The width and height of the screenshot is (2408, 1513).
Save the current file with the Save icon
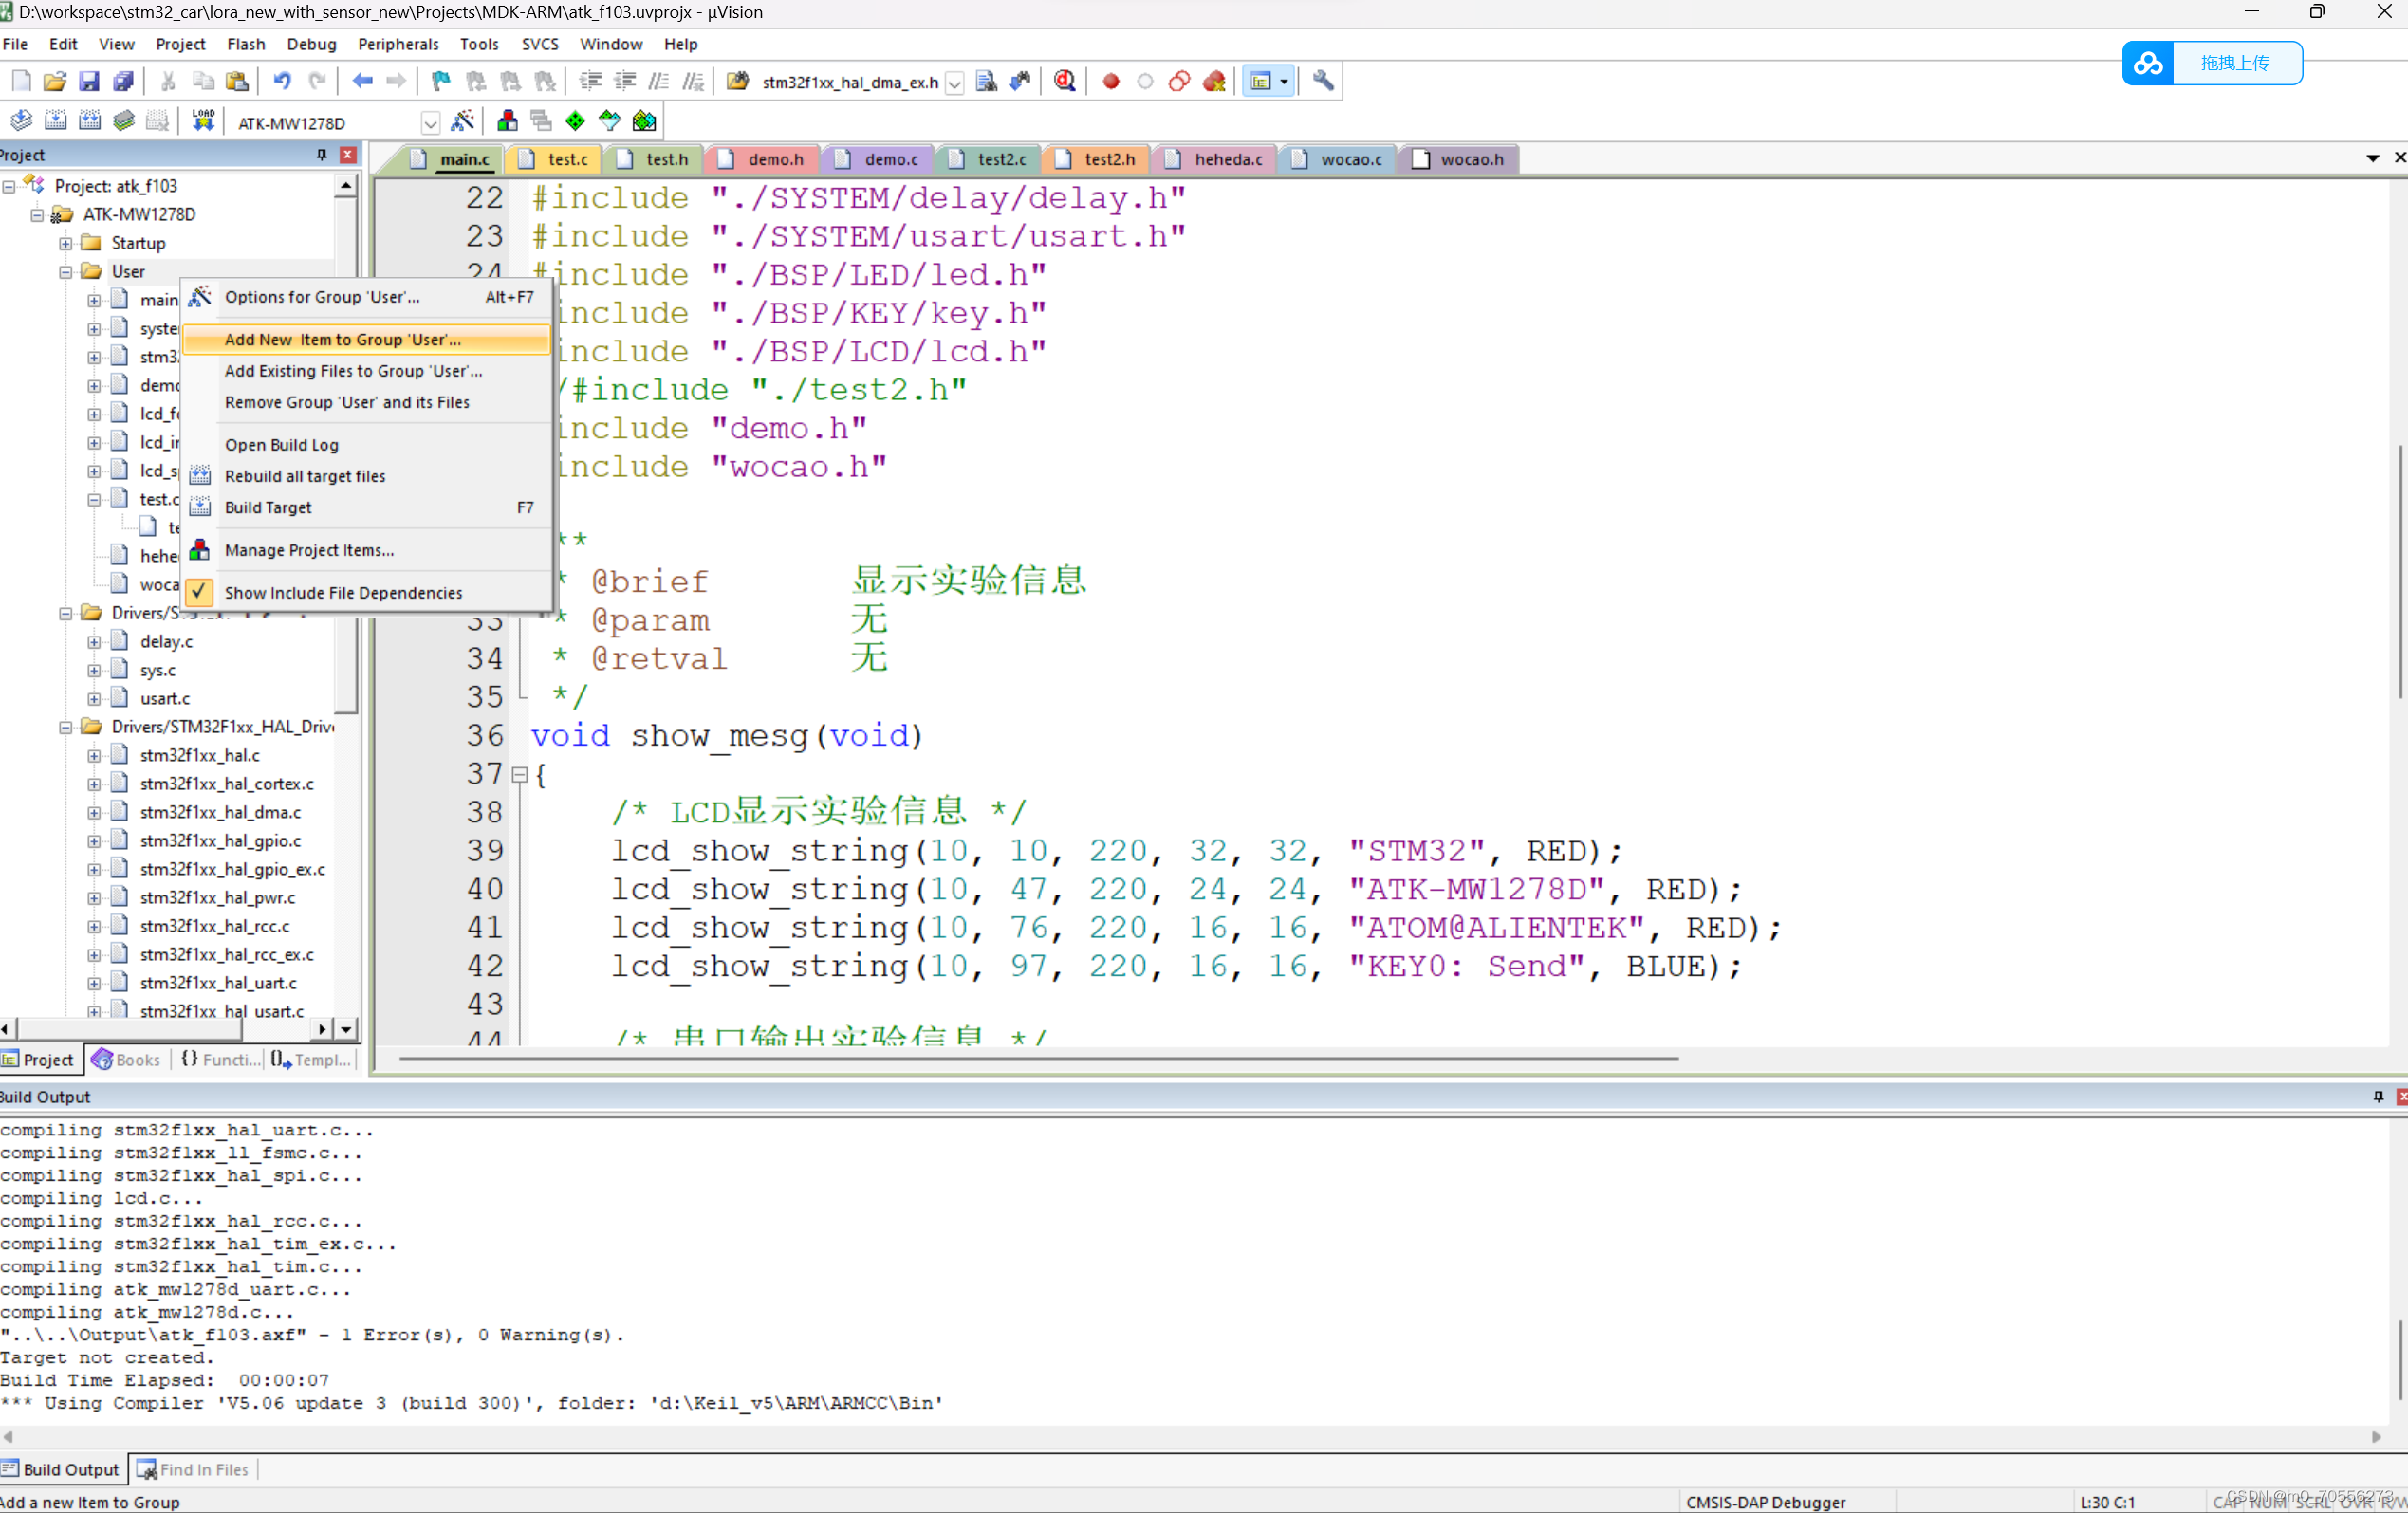(x=89, y=82)
